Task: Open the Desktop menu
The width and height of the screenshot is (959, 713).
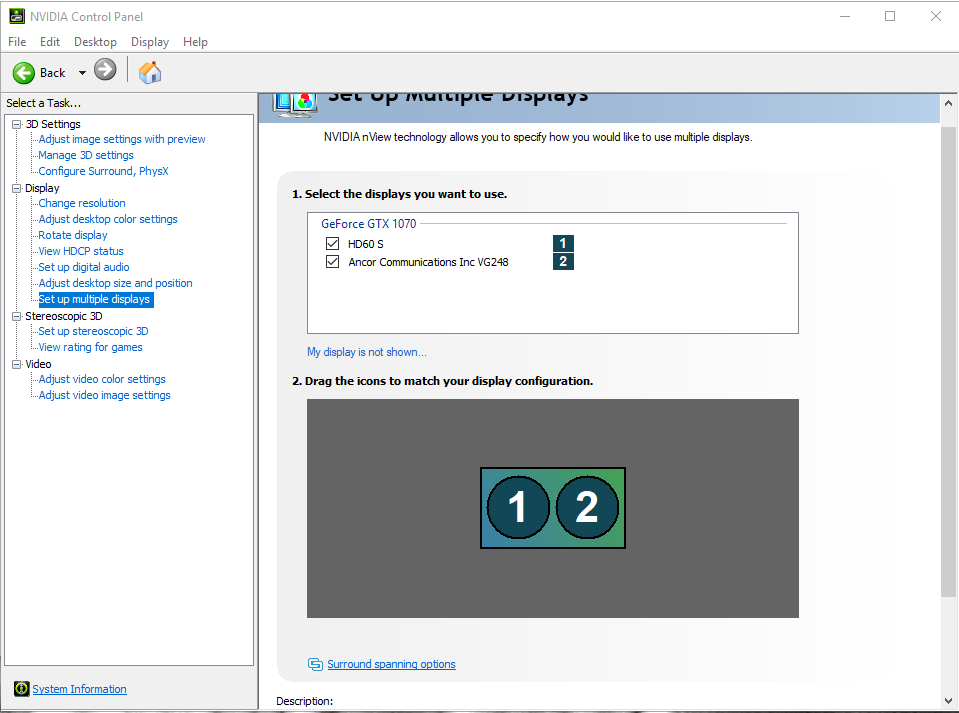Action: tap(95, 42)
